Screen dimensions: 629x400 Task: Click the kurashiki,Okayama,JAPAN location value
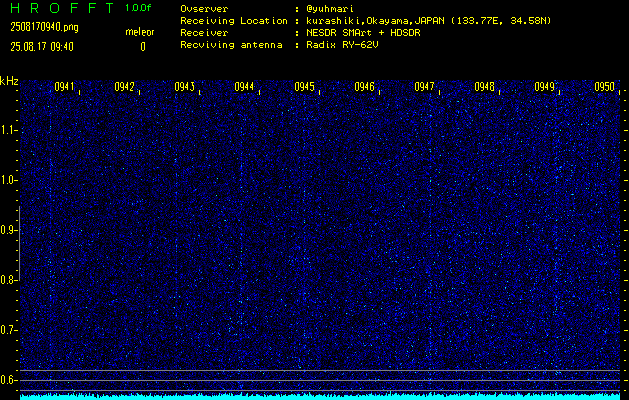pyautogui.click(x=428, y=21)
